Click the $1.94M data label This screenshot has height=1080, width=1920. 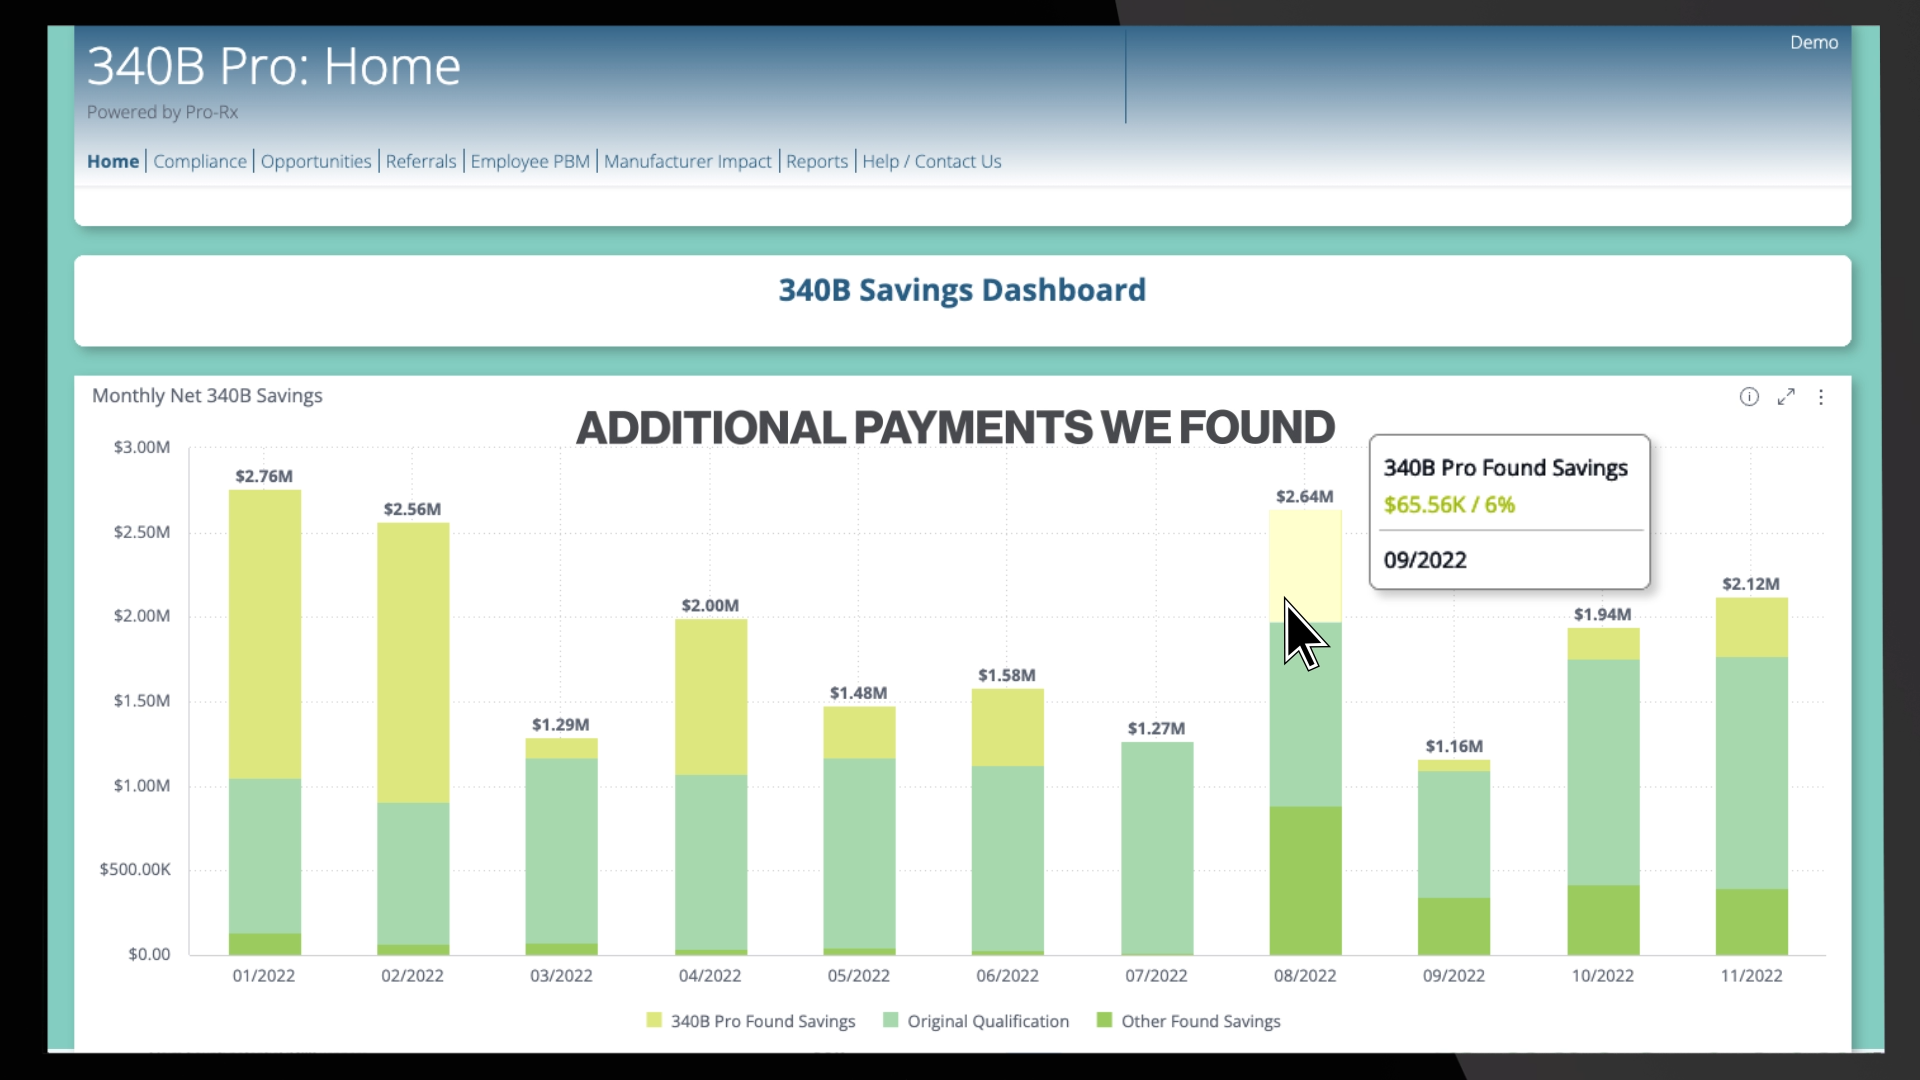point(1602,615)
